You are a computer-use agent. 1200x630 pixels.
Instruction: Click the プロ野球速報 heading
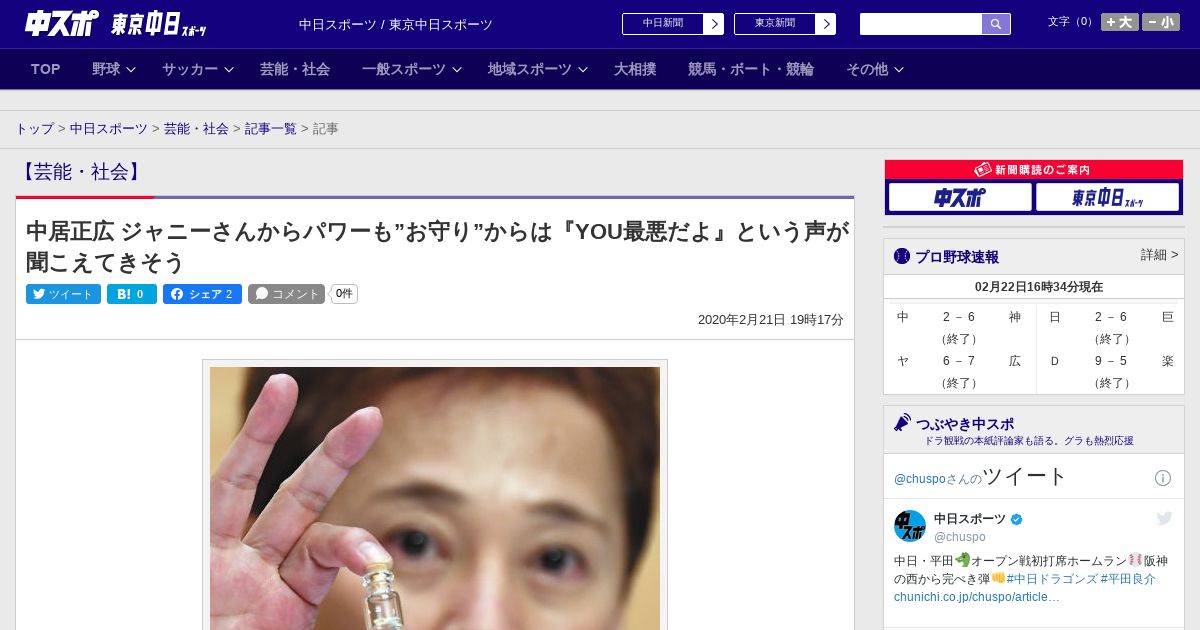[957, 257]
